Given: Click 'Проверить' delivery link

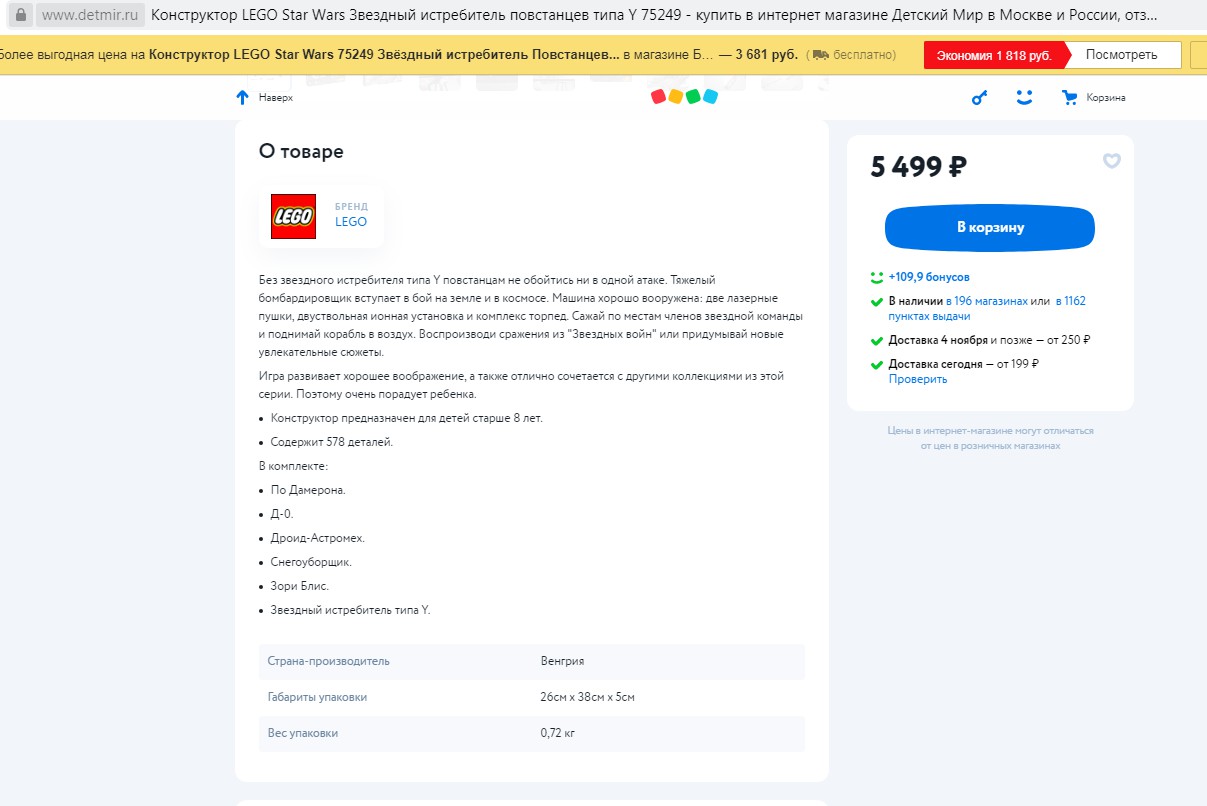Looking at the screenshot, I should (x=917, y=379).
